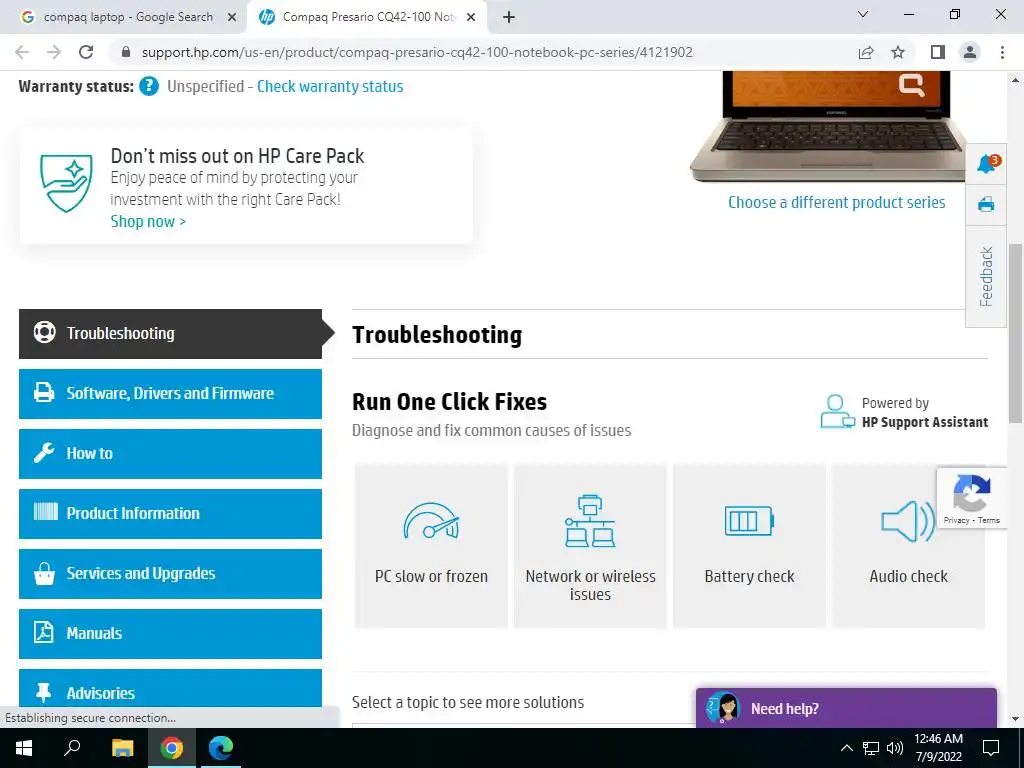Open the Check warranty status link

coord(330,86)
